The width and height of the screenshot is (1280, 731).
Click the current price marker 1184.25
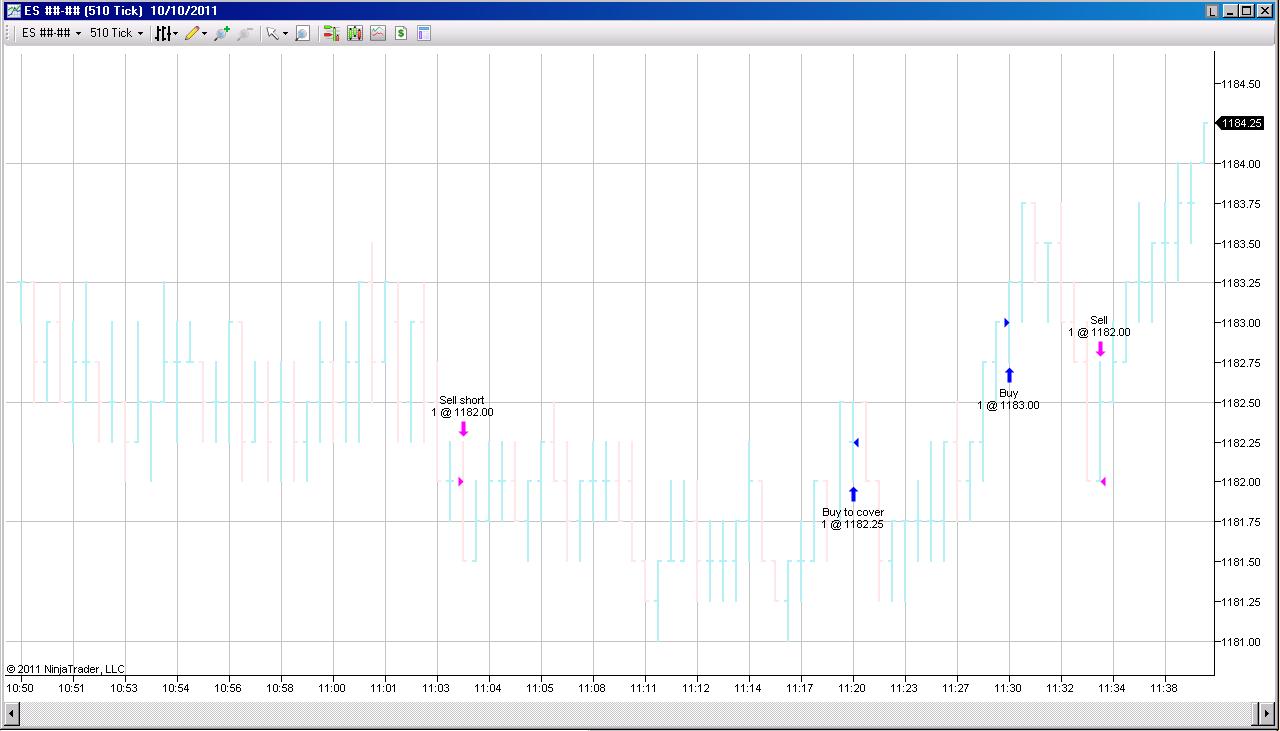click(1241, 123)
